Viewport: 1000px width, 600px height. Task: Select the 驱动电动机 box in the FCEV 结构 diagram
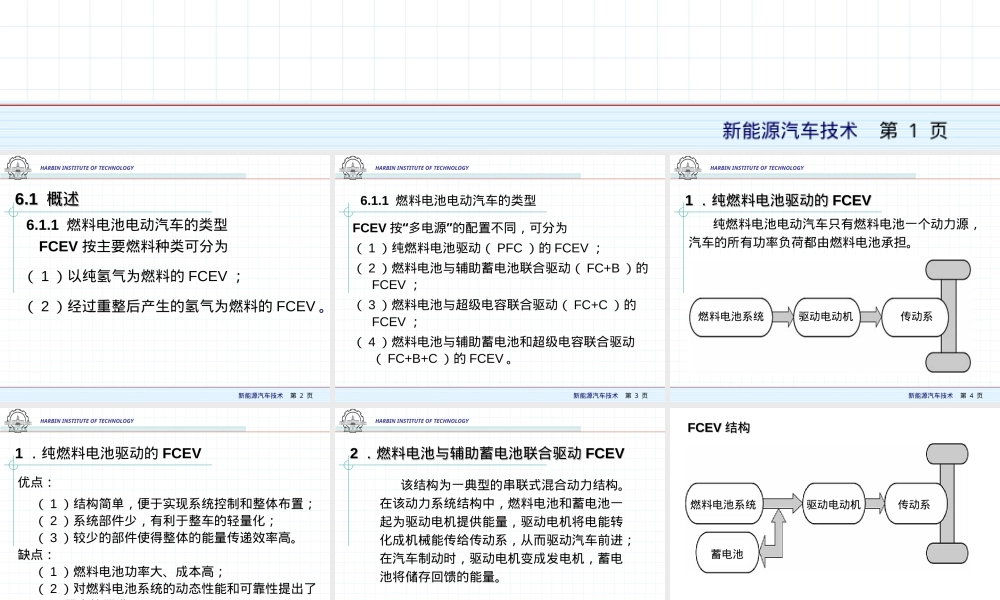[834, 504]
